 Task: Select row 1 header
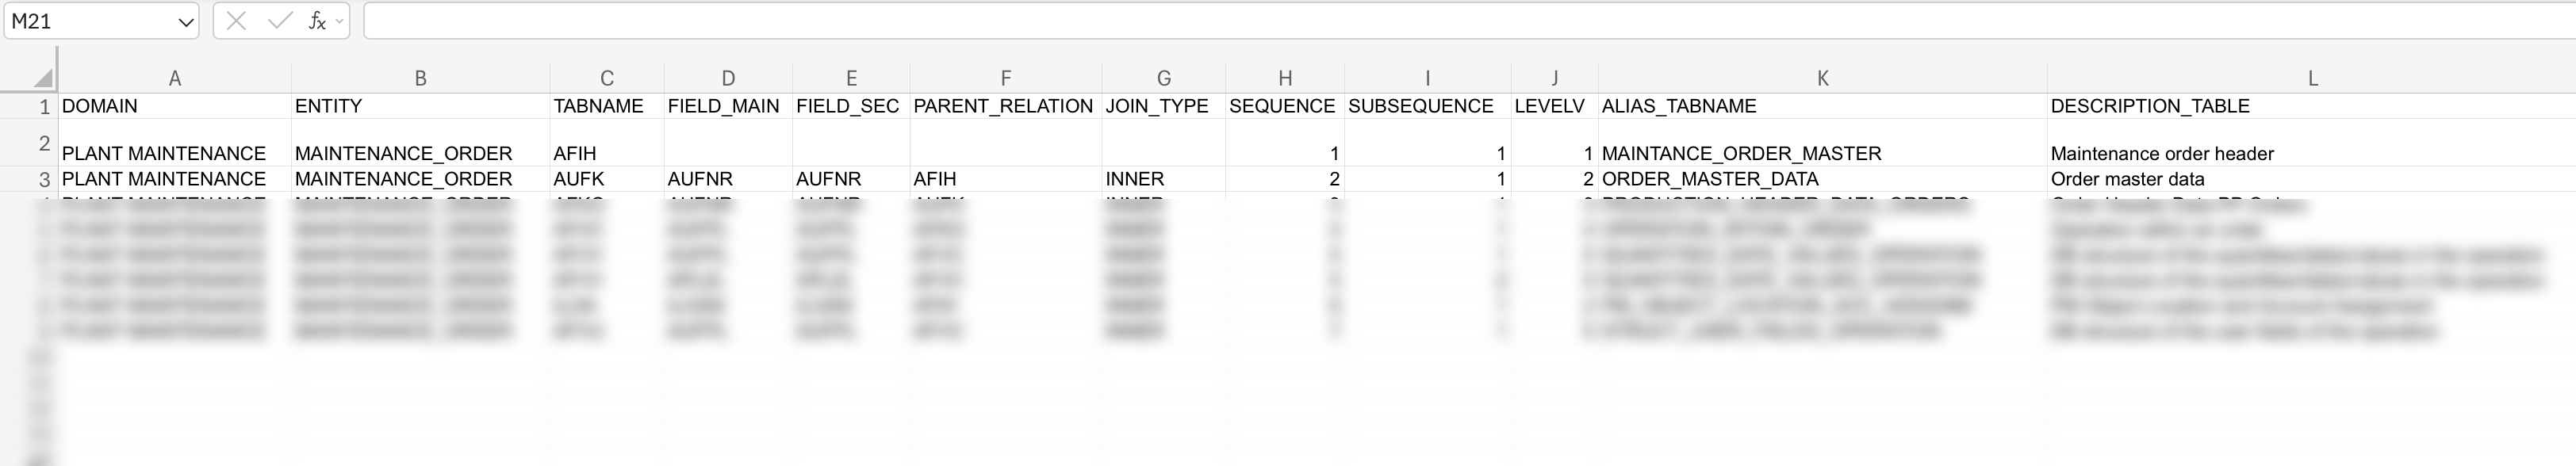pyautogui.click(x=44, y=106)
